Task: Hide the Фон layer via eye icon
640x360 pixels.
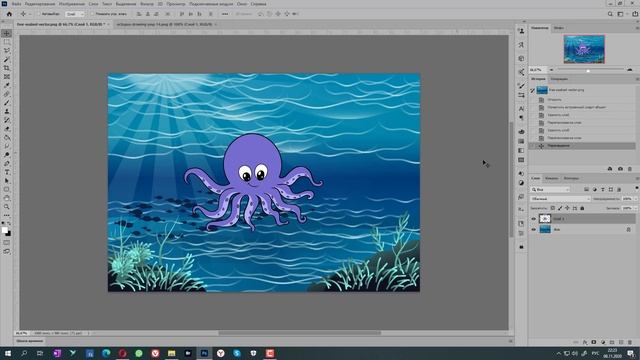Action: point(533,229)
